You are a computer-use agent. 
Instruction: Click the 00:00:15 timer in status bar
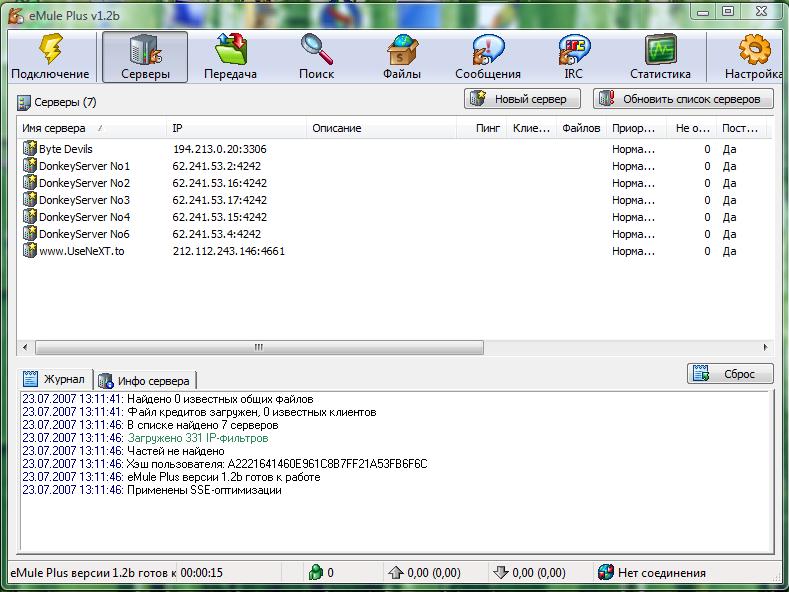click(x=201, y=573)
